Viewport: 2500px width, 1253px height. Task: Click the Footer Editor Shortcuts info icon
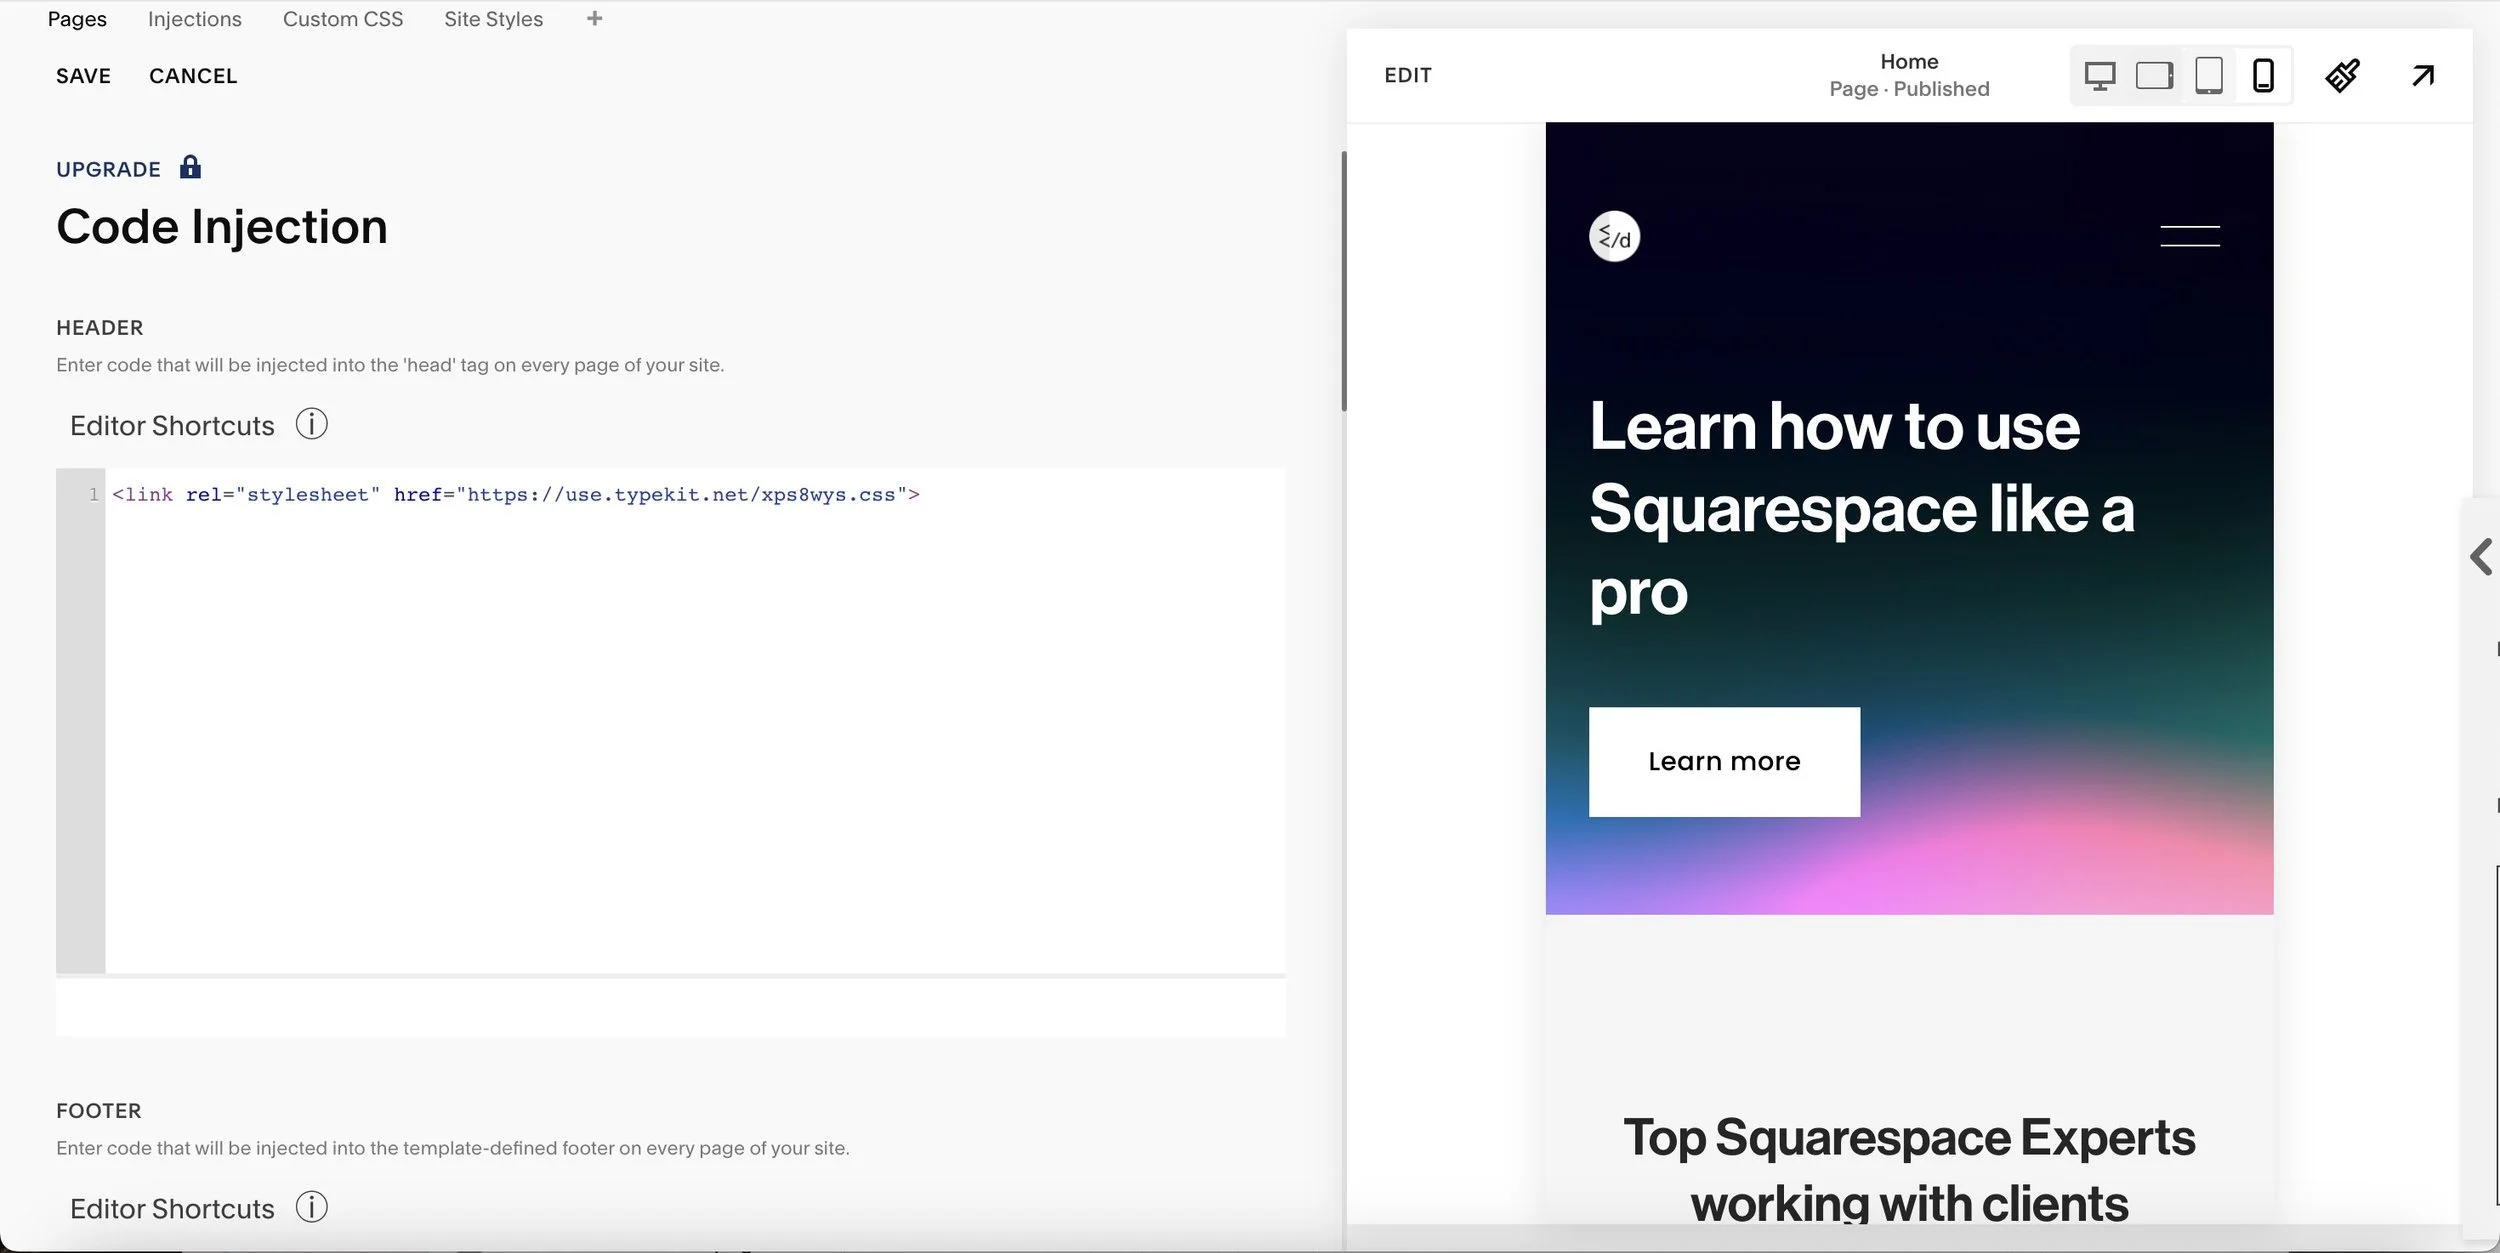[x=311, y=1206]
